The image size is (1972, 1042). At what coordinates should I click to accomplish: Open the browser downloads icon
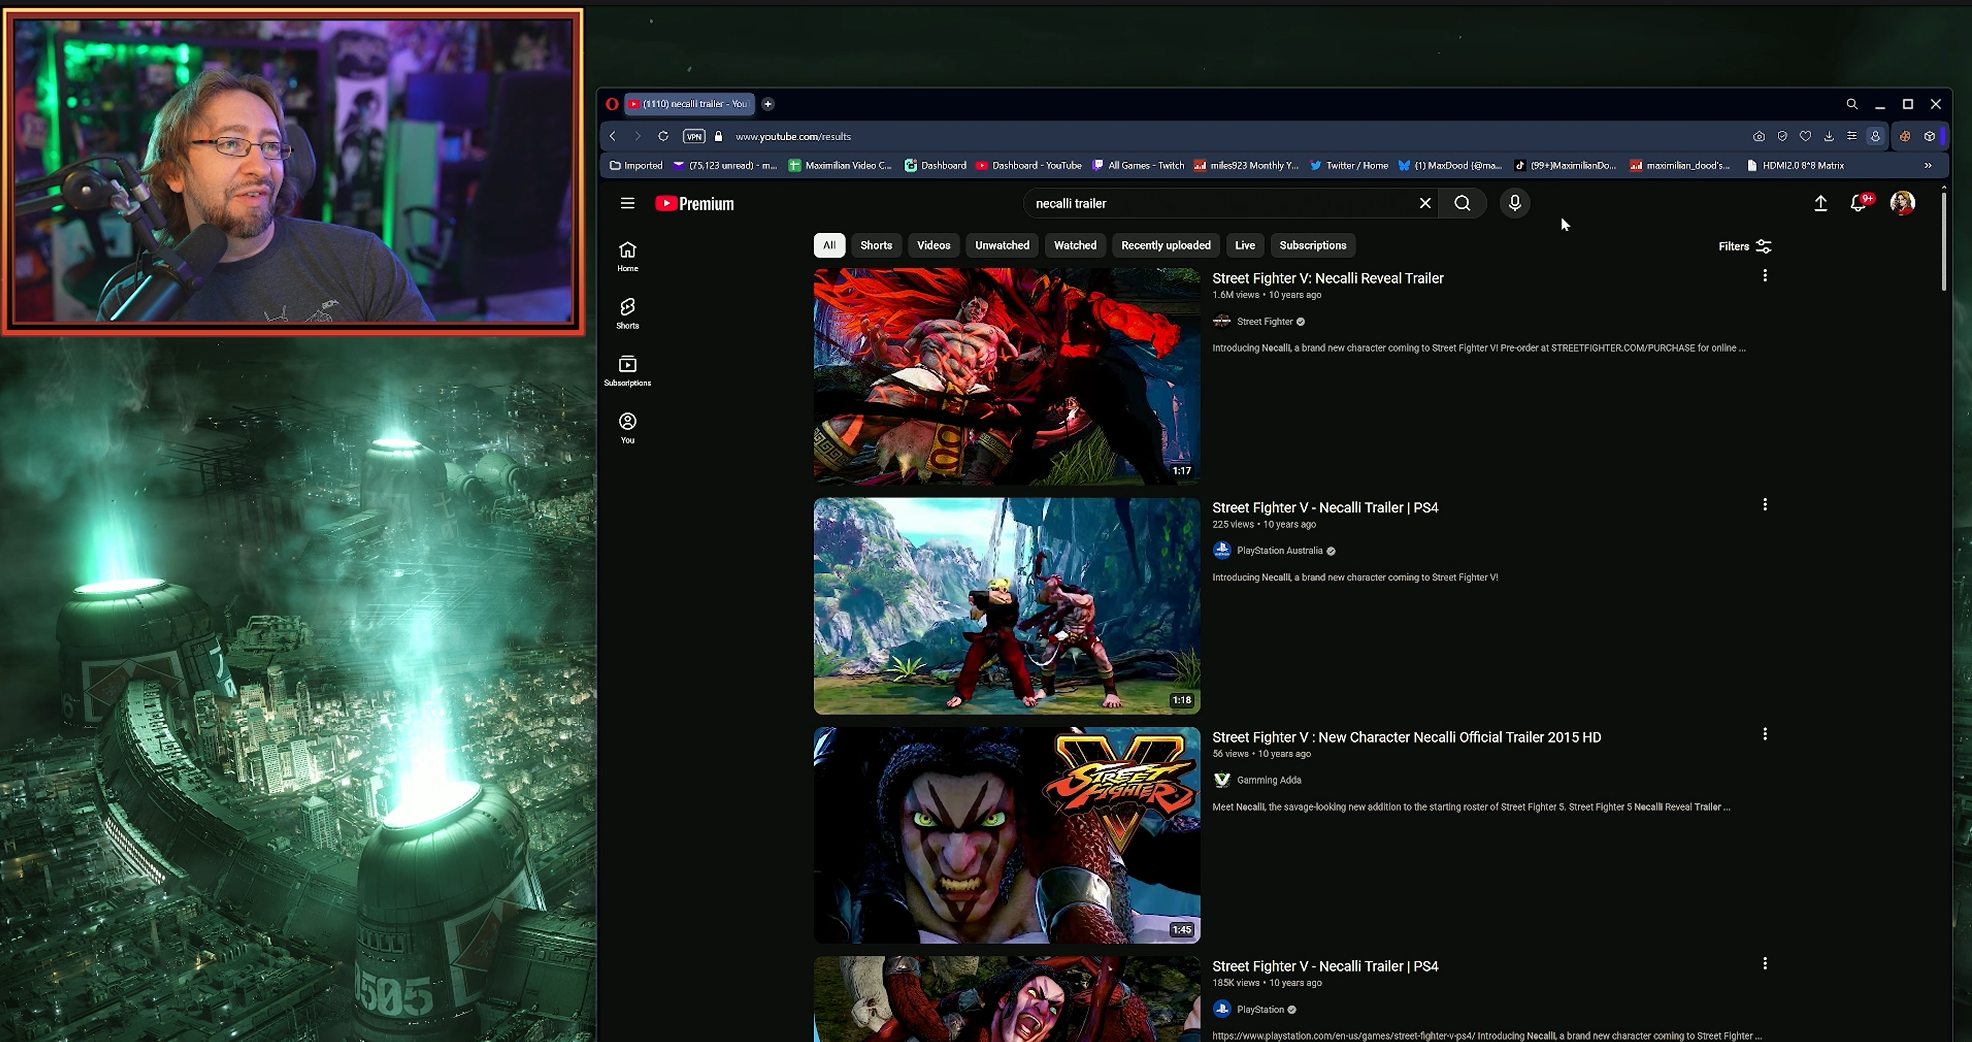(x=1829, y=136)
